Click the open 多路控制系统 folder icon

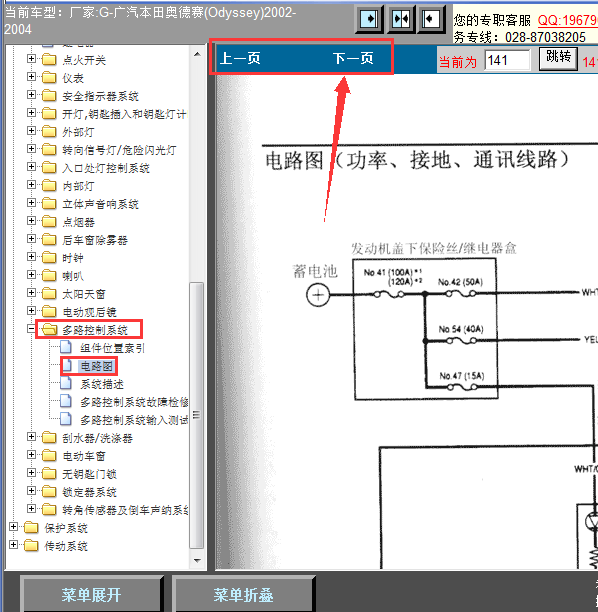click(x=49, y=330)
